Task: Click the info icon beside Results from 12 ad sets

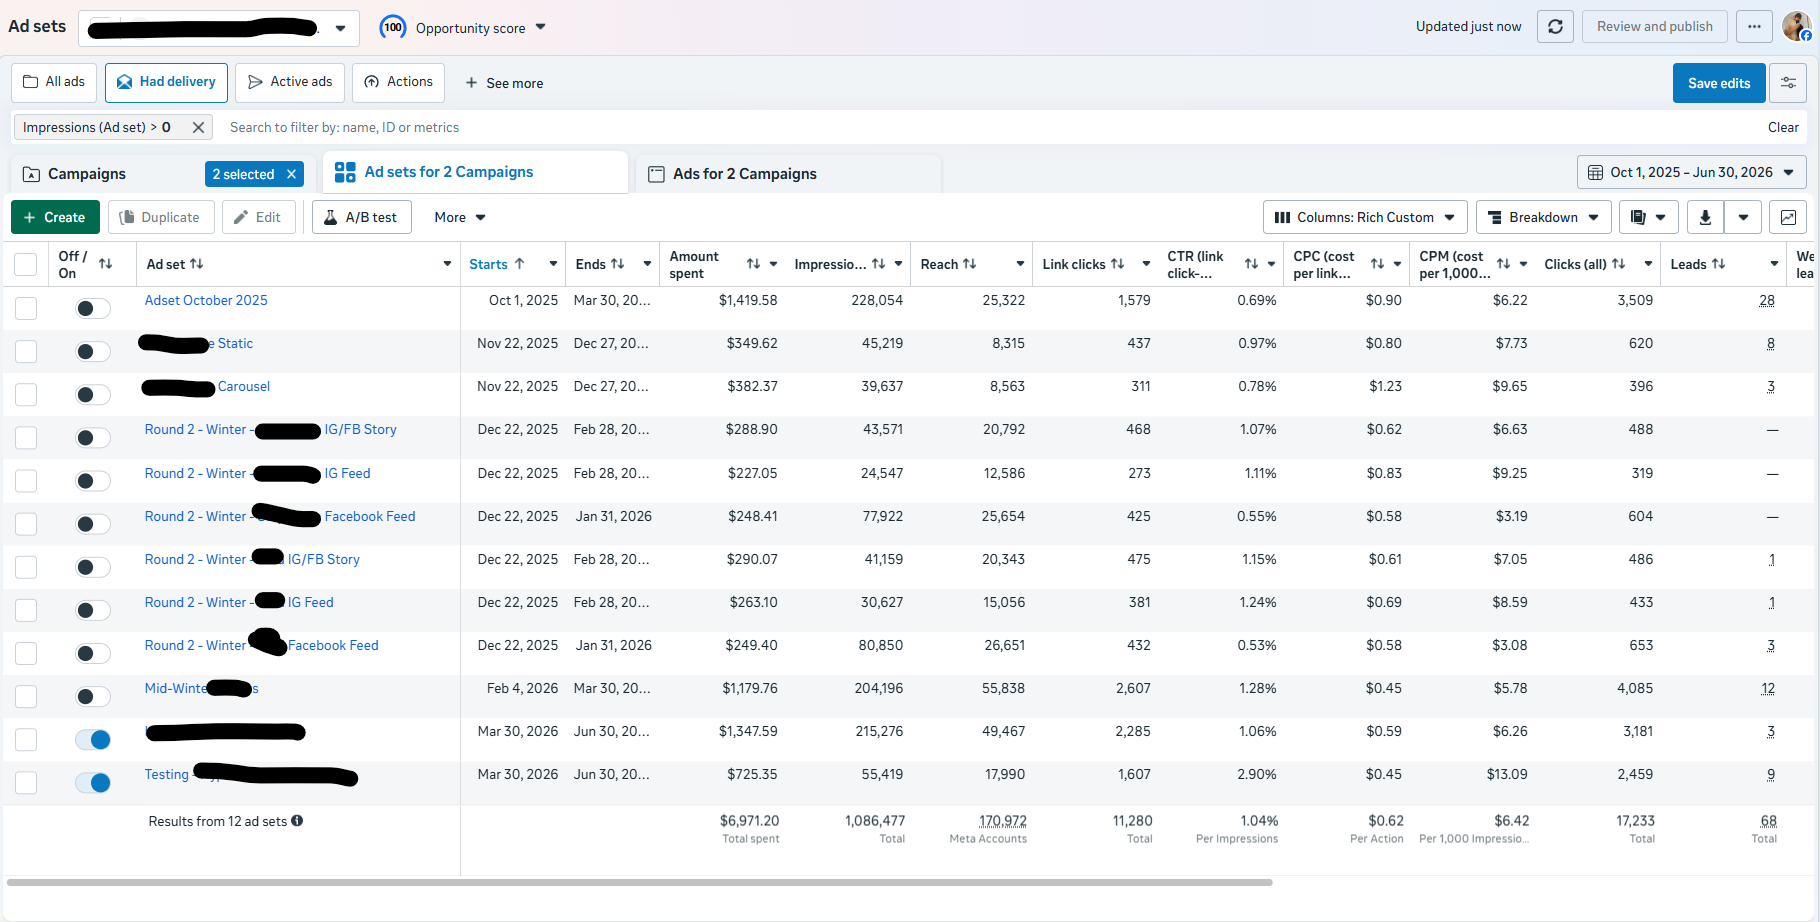Action: pyautogui.click(x=297, y=821)
